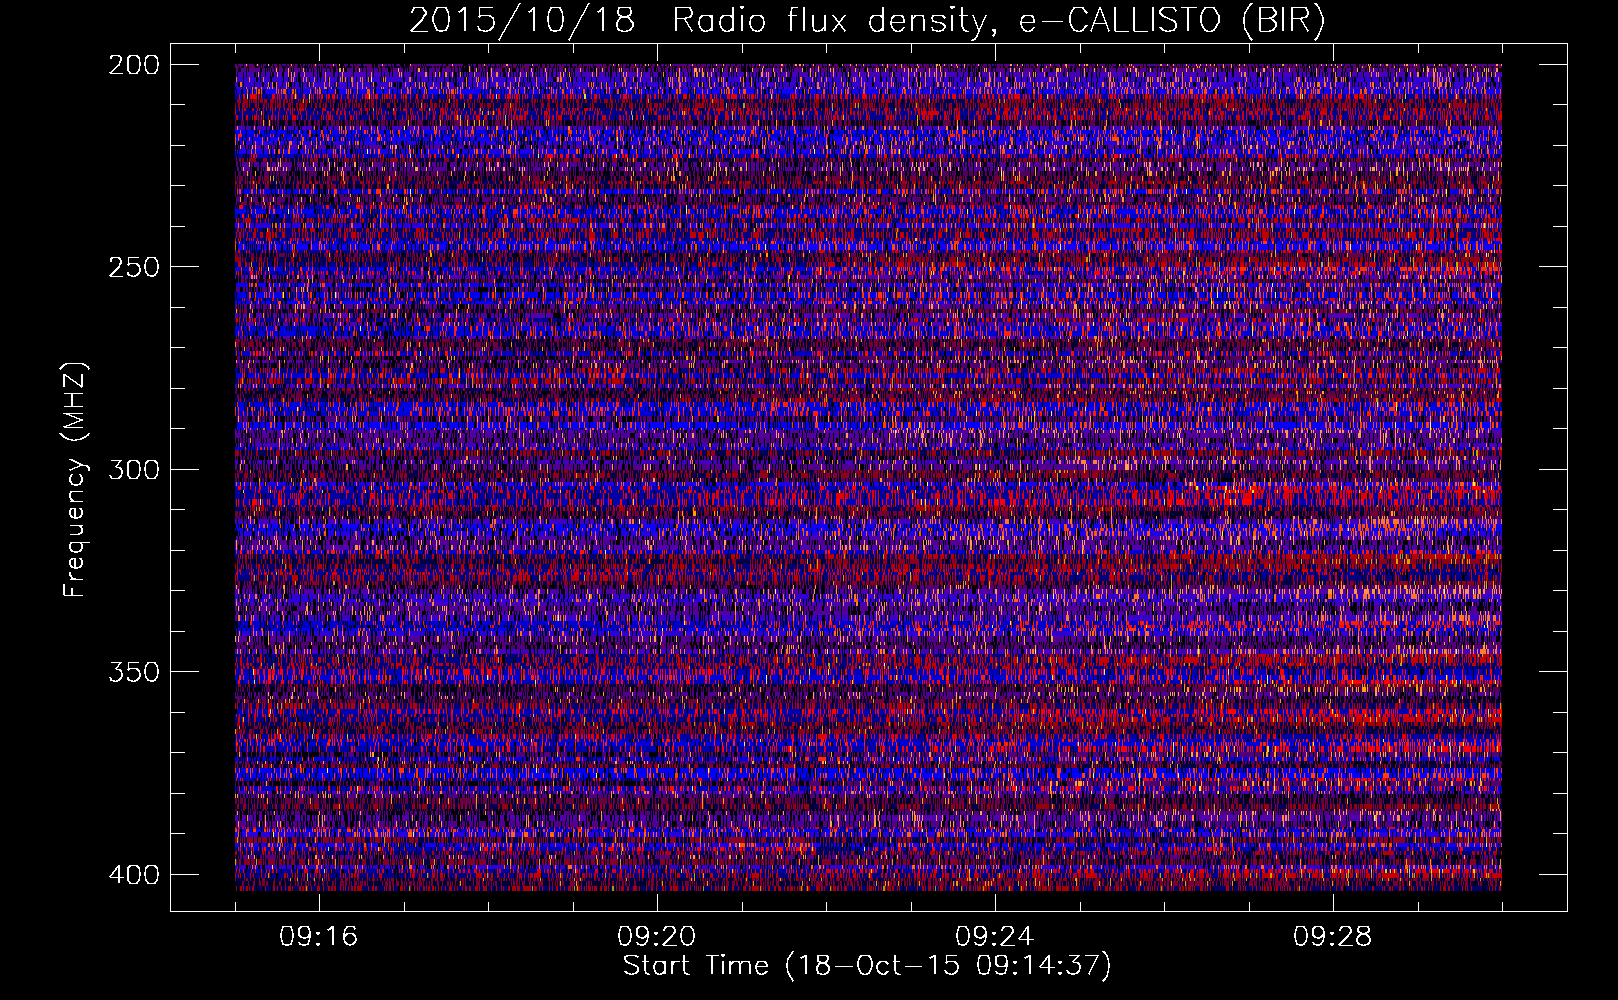Image resolution: width=1618 pixels, height=1000 pixels.
Task: Select the 400 frequency tick label
Action: click(x=133, y=875)
